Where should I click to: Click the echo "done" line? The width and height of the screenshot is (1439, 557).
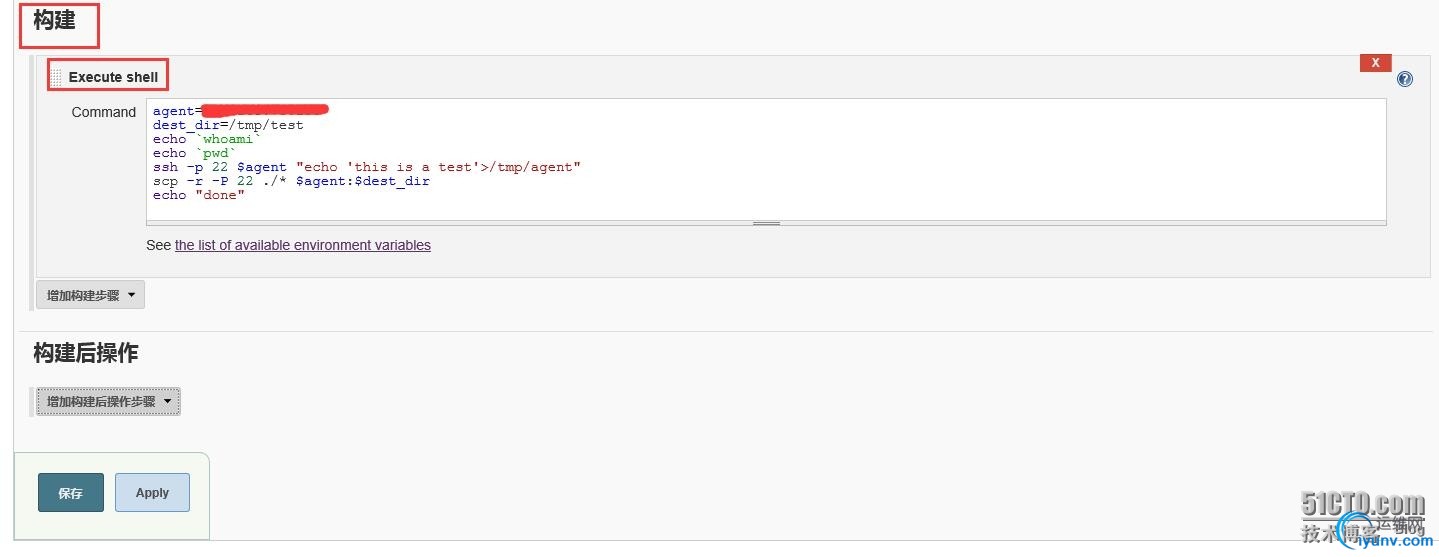pos(199,195)
